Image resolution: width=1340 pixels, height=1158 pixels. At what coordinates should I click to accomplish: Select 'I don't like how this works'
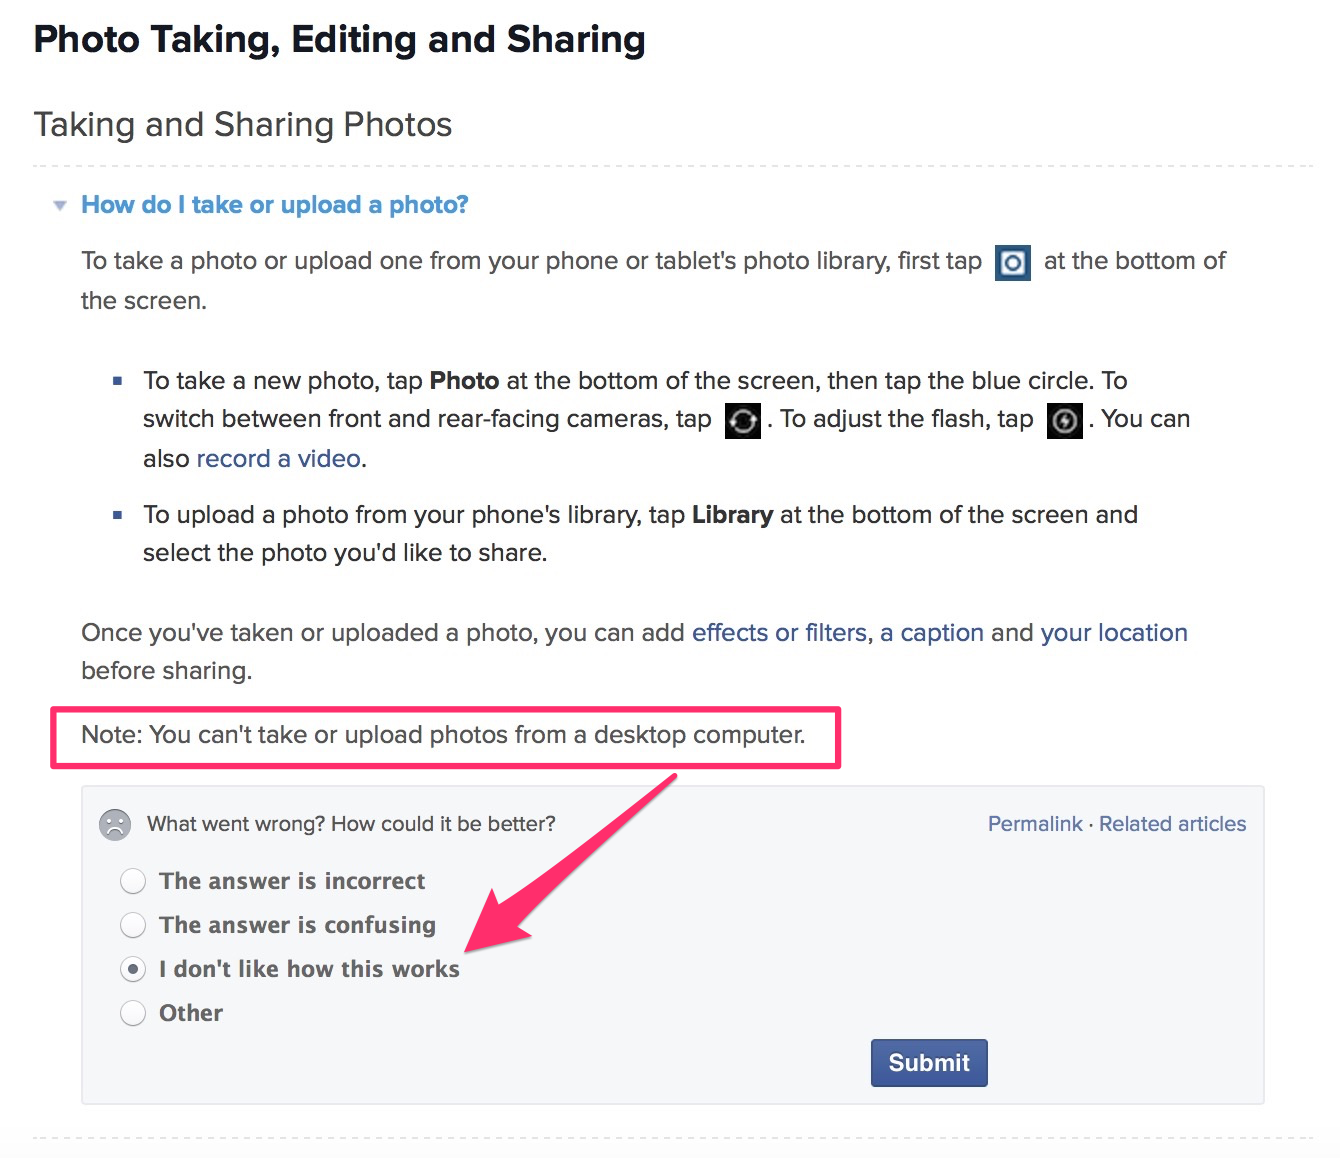click(133, 969)
